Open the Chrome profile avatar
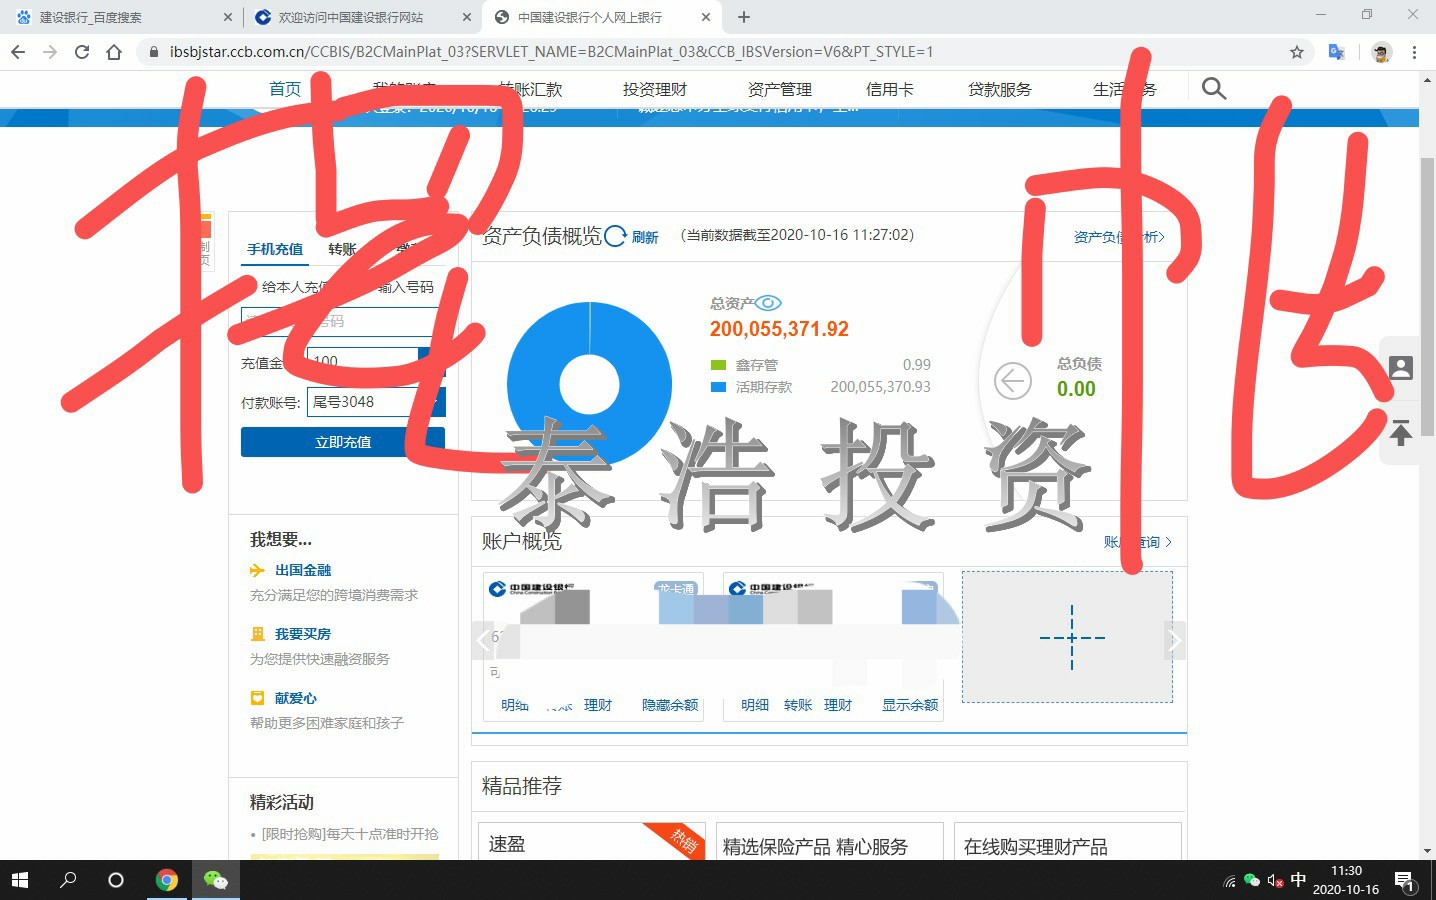Image resolution: width=1436 pixels, height=900 pixels. (x=1382, y=52)
